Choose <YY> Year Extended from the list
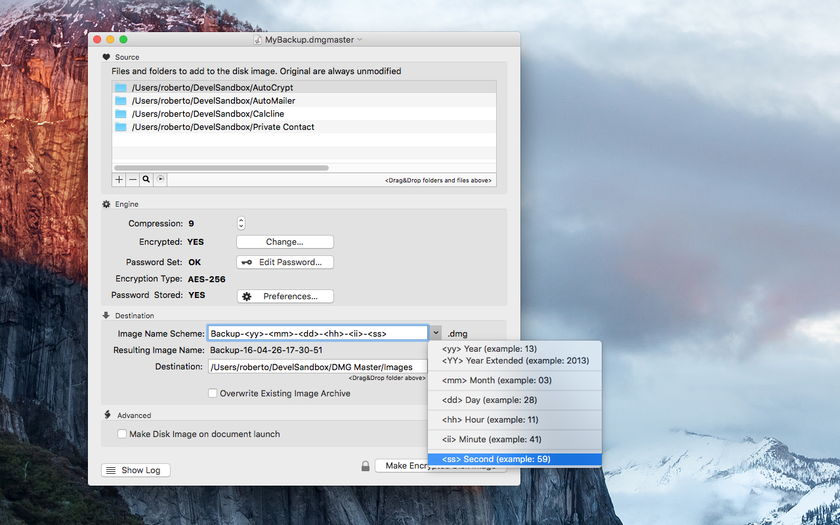The width and height of the screenshot is (840, 525). [x=514, y=361]
